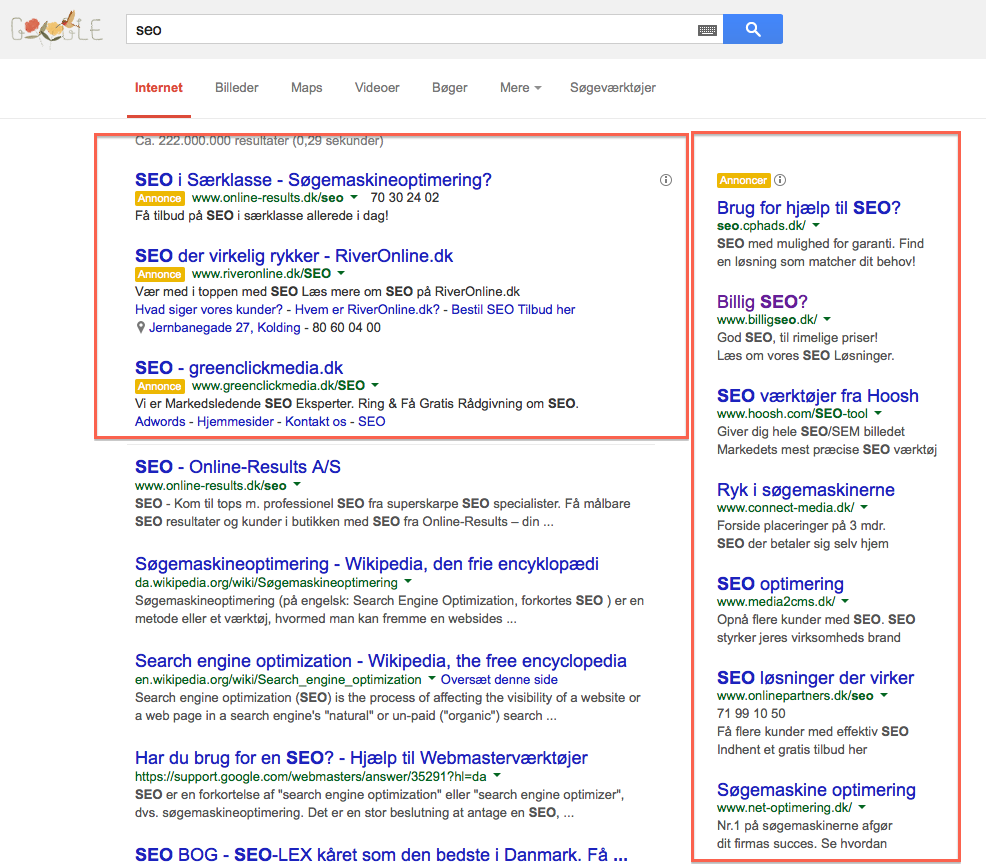Click the Google doodle logo
Image resolution: width=986 pixels, height=866 pixels.
click(56, 29)
